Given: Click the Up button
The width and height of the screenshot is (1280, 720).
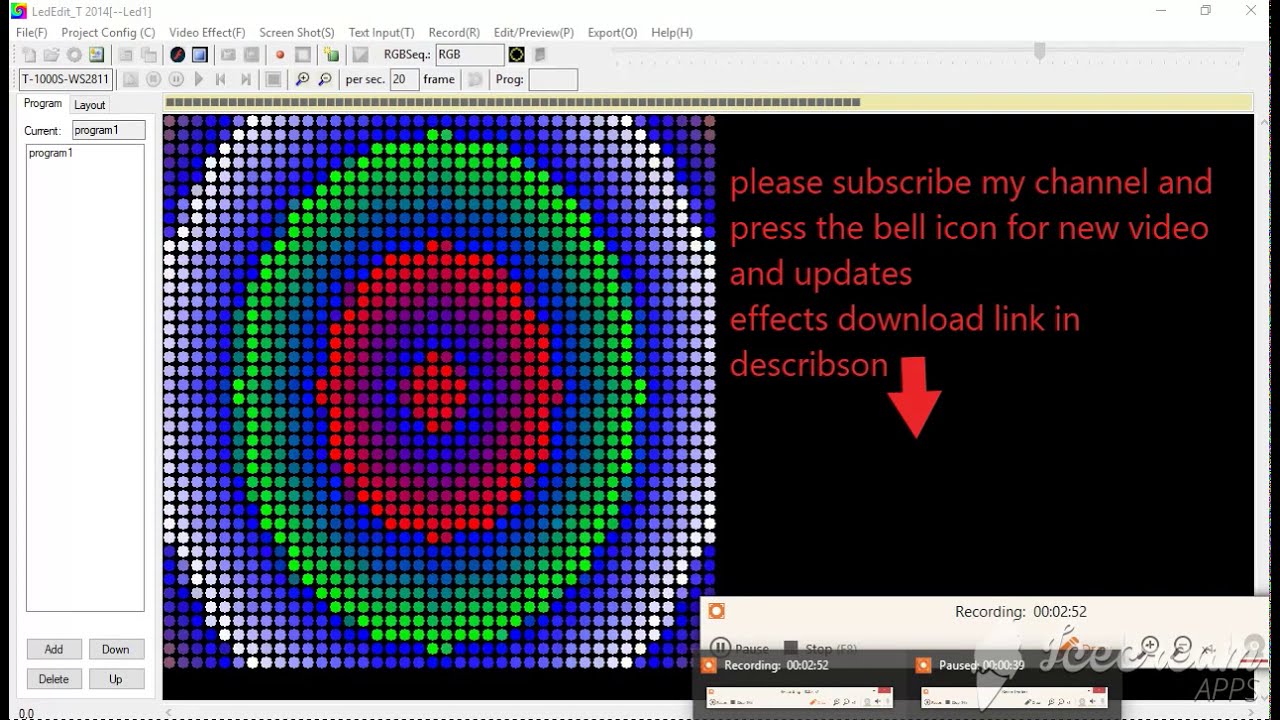Looking at the screenshot, I should coord(116,679).
